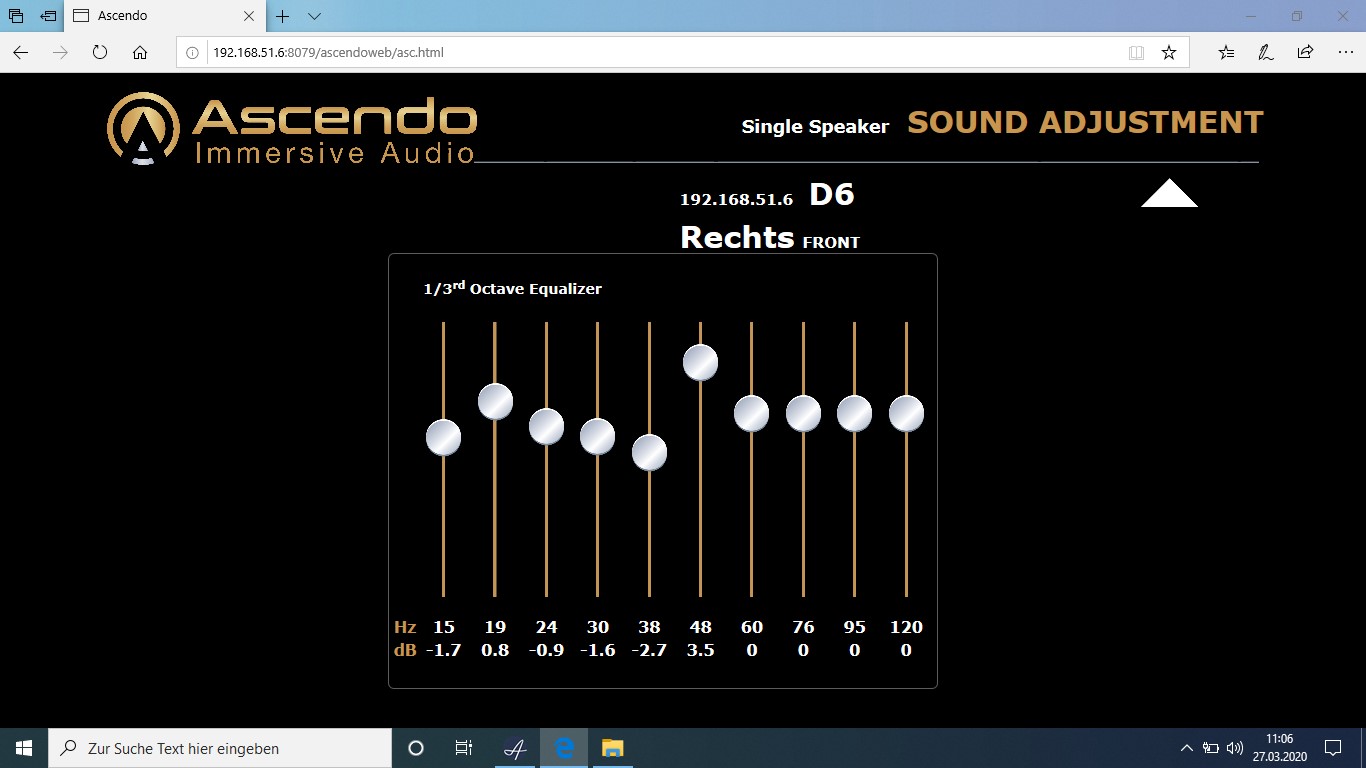1366x768 pixels.
Task: Open the Action Center notifications
Action: 1332,748
